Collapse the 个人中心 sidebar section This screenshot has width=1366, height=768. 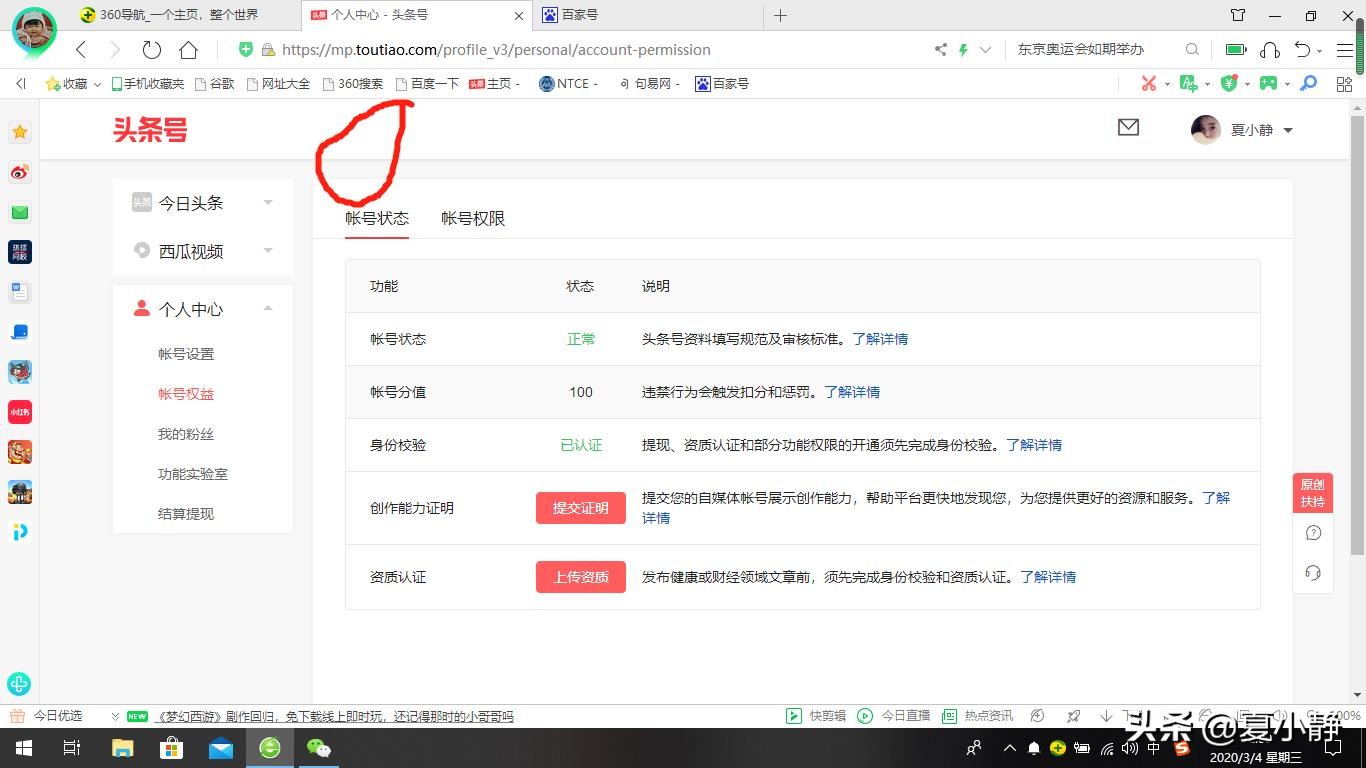pyautogui.click(x=203, y=309)
